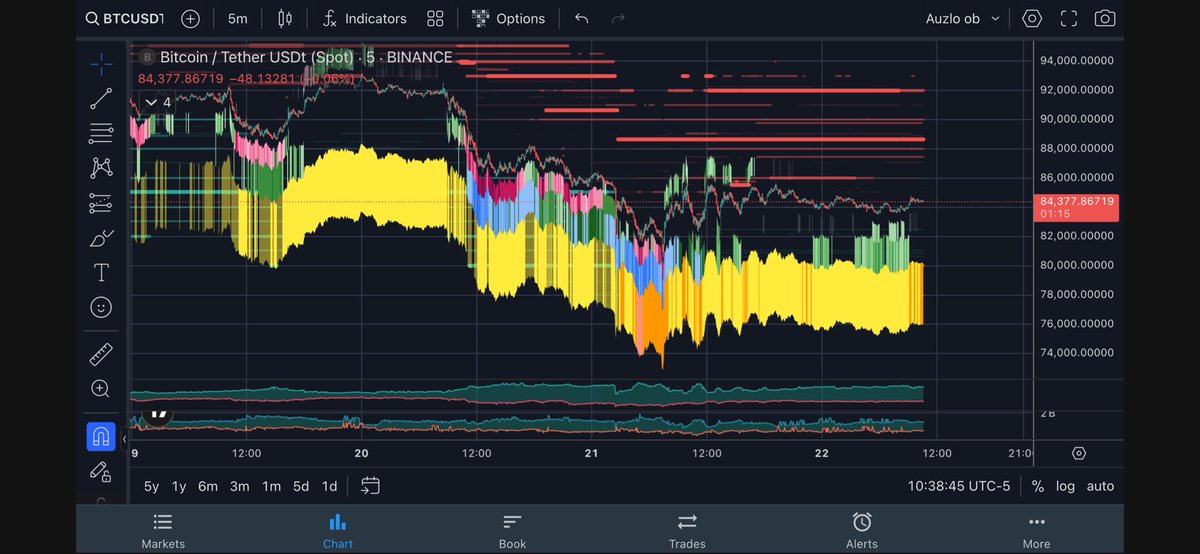The width and height of the screenshot is (1200, 554).
Task: Switch to the Alerts tab
Action: [862, 530]
